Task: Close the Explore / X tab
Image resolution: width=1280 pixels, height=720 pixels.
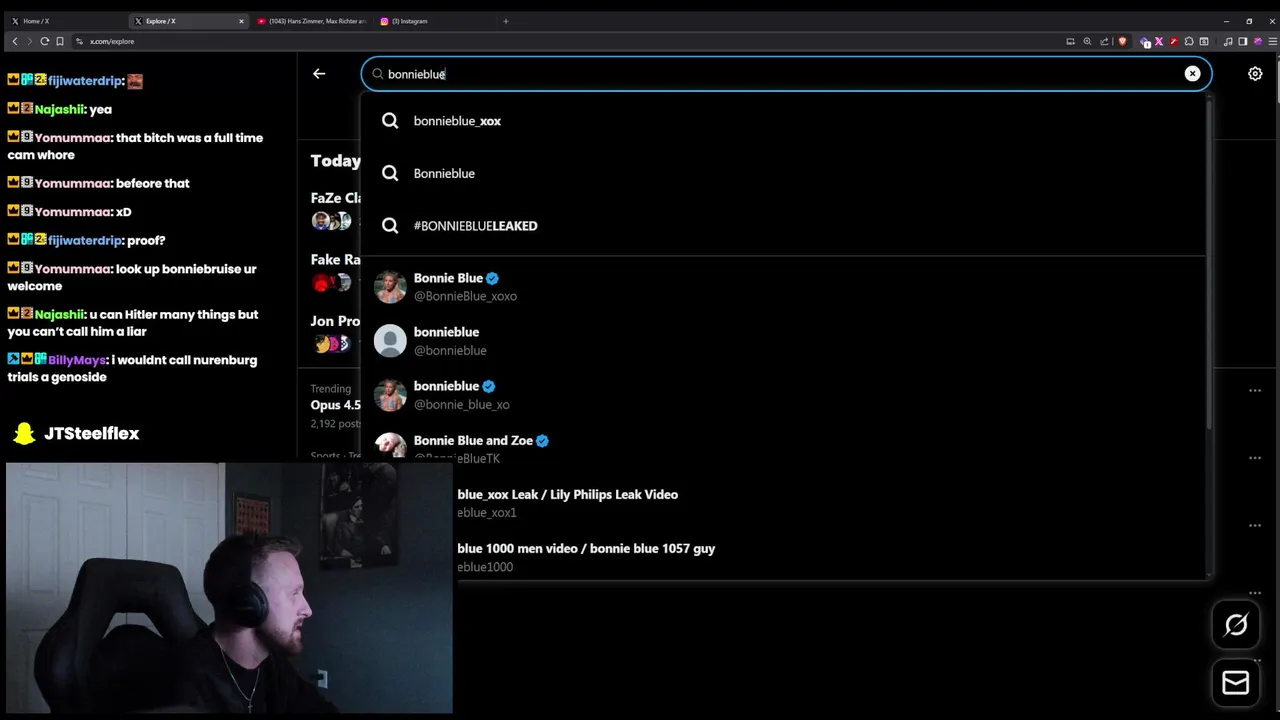Action: tap(241, 21)
